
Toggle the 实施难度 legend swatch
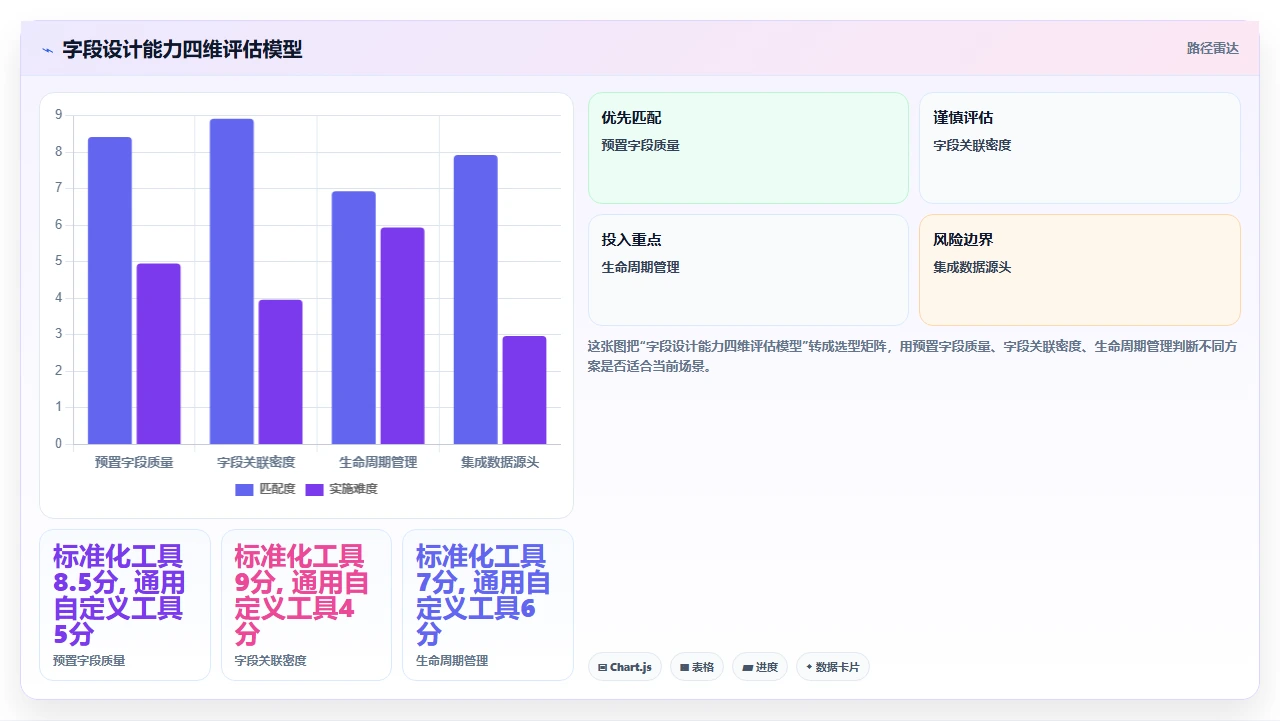315,489
